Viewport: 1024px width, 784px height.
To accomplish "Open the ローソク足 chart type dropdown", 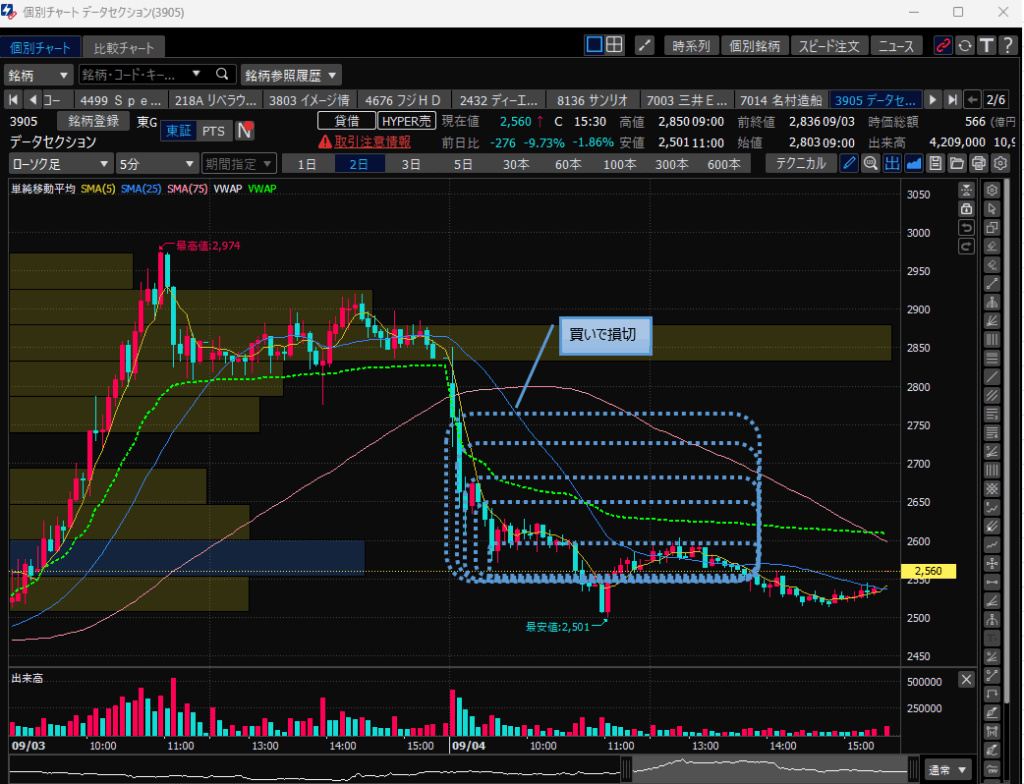I will (x=60, y=164).
